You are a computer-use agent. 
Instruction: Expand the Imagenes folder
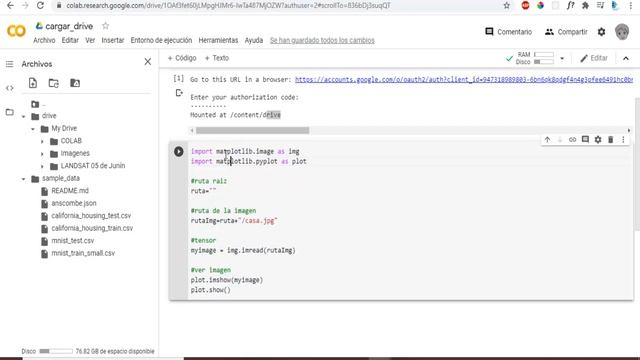coord(42,154)
